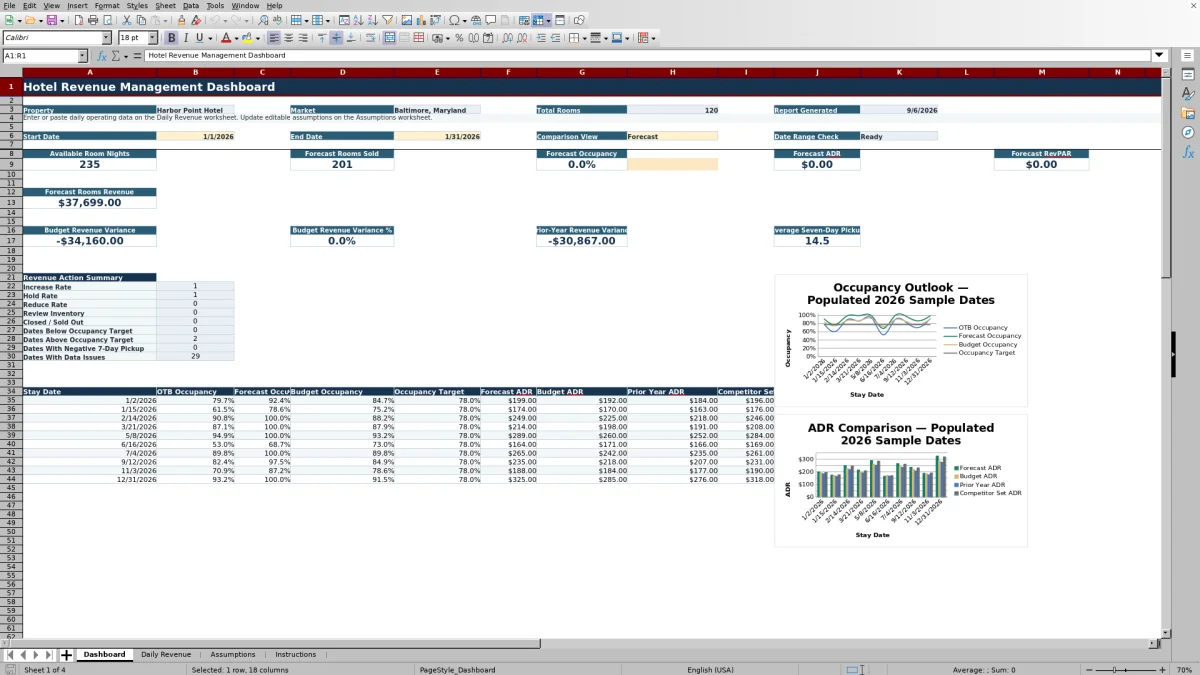Click the Undo arrow icon
This screenshot has width=1200, height=675.
215,20
